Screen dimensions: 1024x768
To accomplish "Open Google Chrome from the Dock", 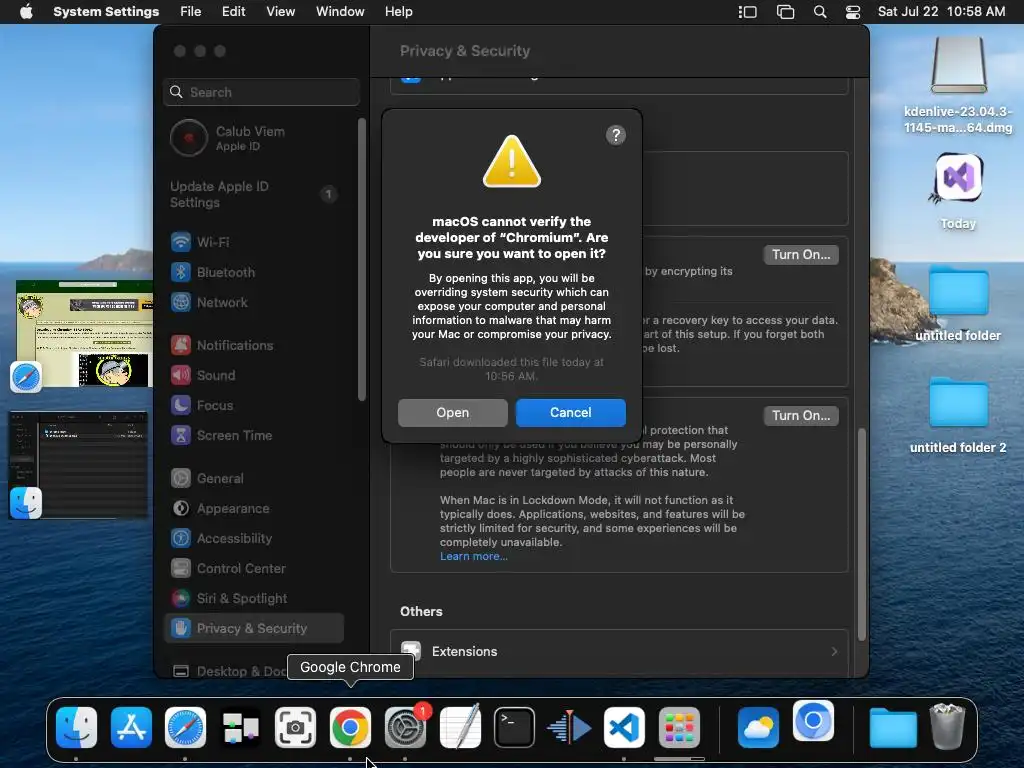I will pos(350,728).
